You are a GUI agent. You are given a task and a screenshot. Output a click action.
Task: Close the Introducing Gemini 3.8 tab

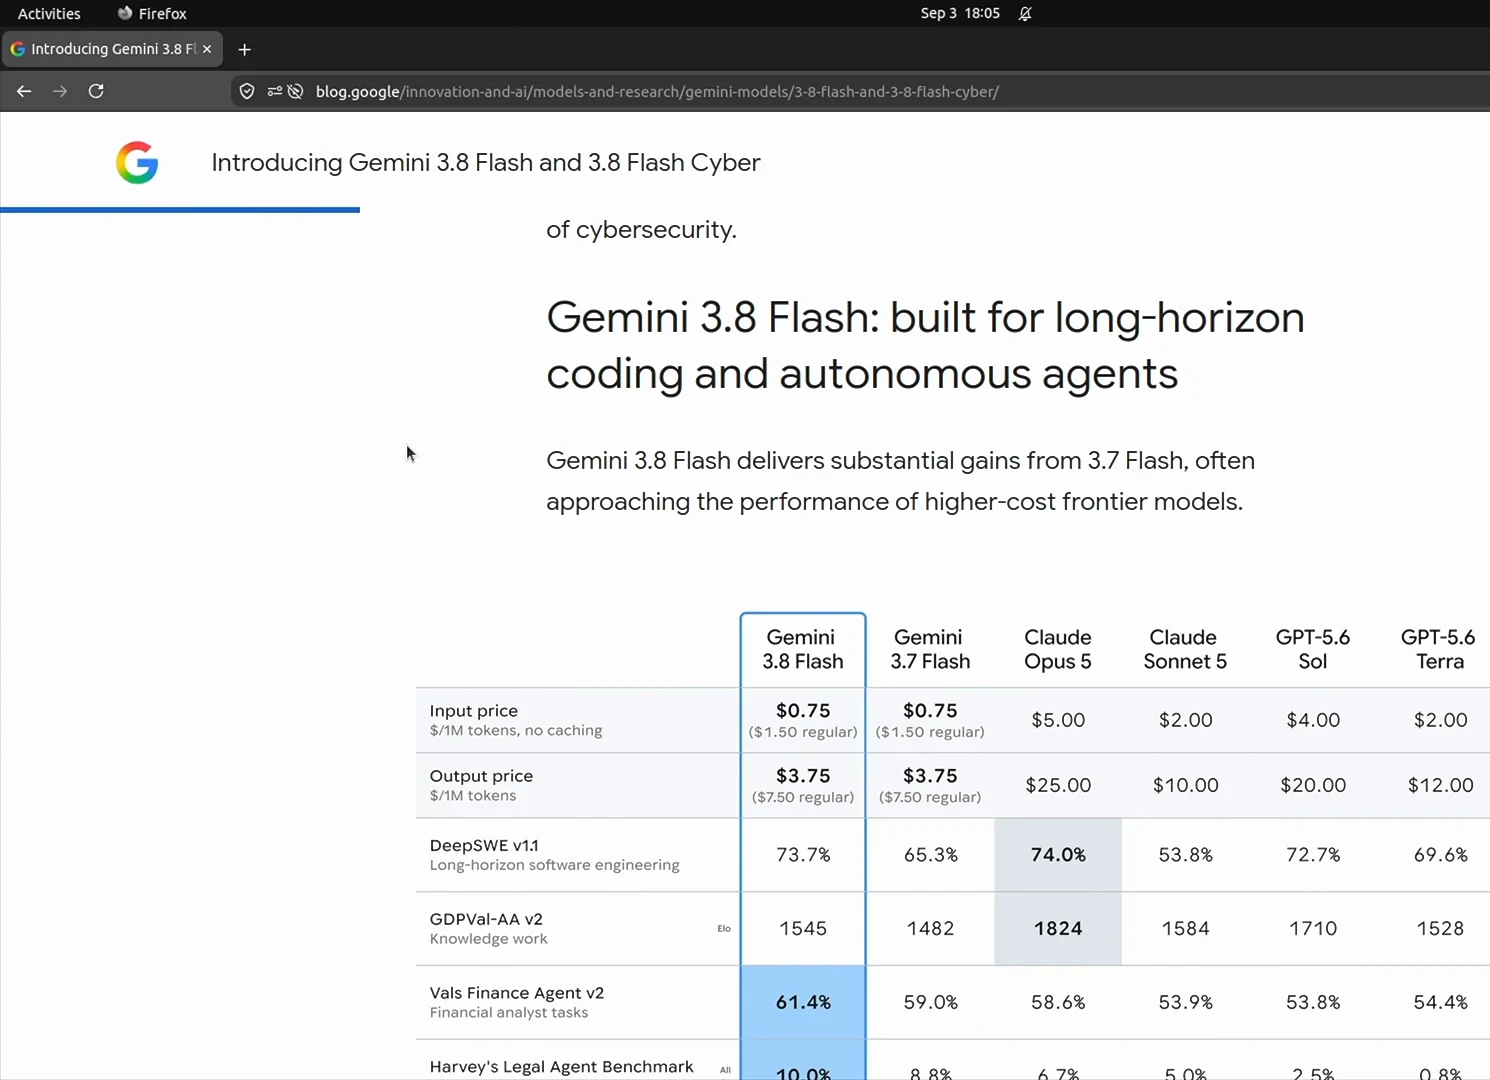[207, 49]
